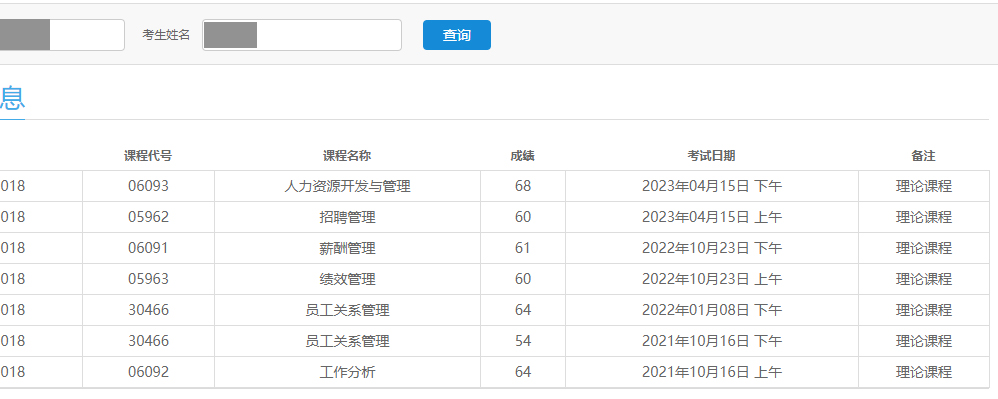Select the 课程代号 column header

148,156
